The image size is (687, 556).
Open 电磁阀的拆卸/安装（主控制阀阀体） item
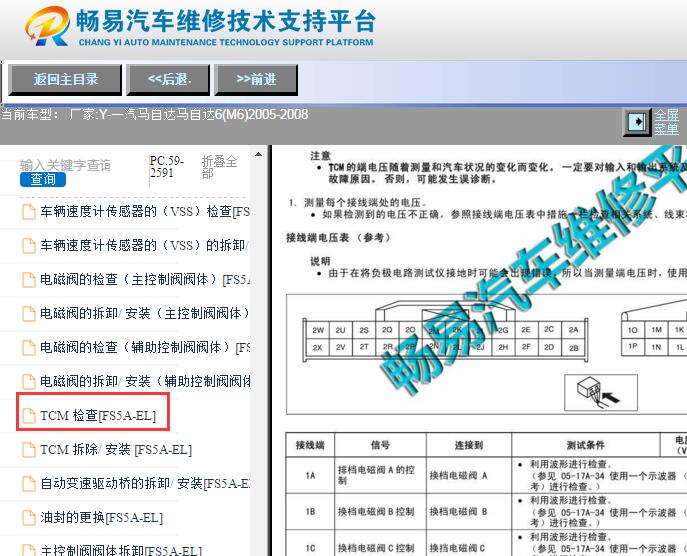click(145, 313)
